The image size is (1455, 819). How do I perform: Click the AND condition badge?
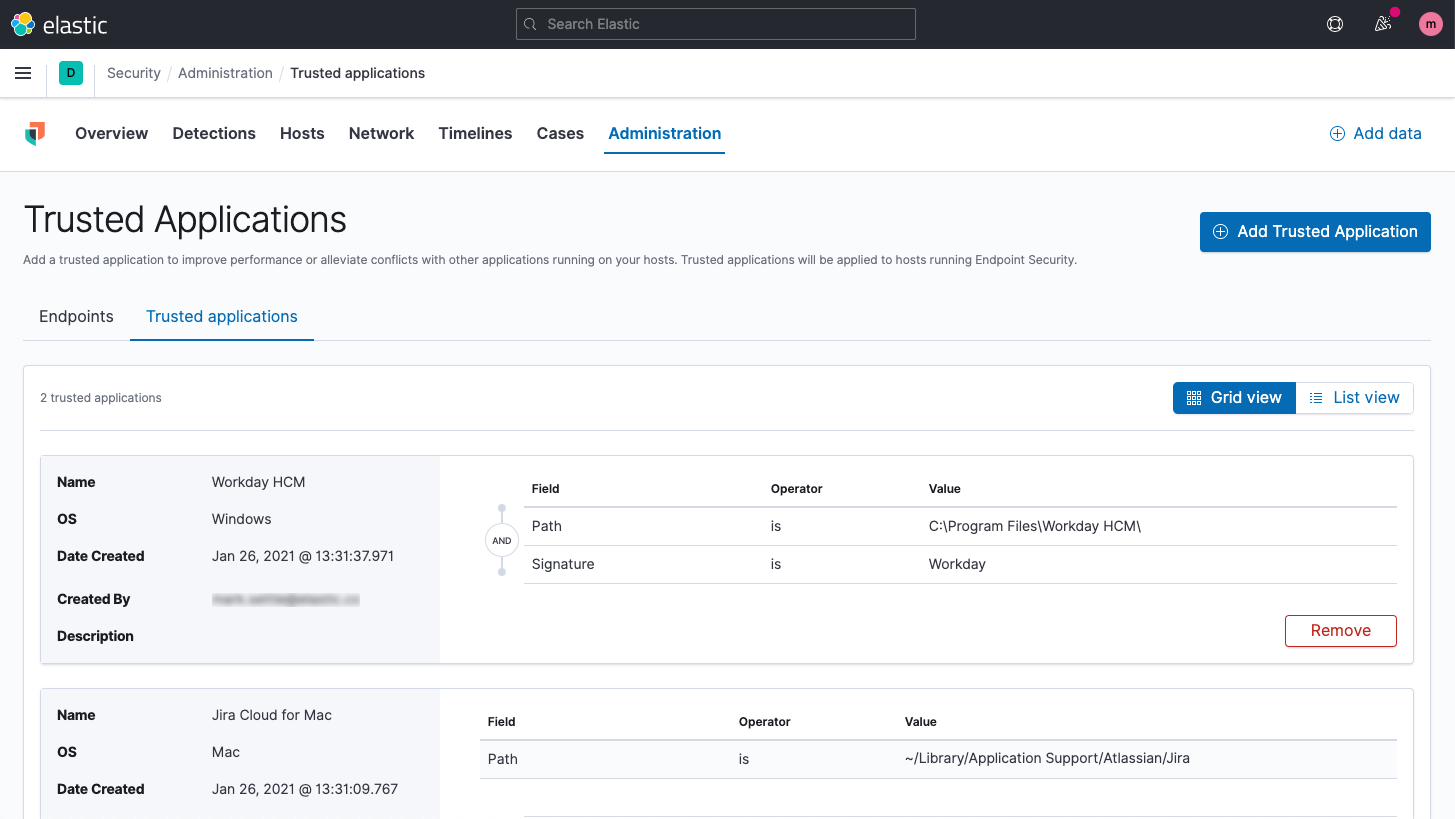pyautogui.click(x=502, y=541)
